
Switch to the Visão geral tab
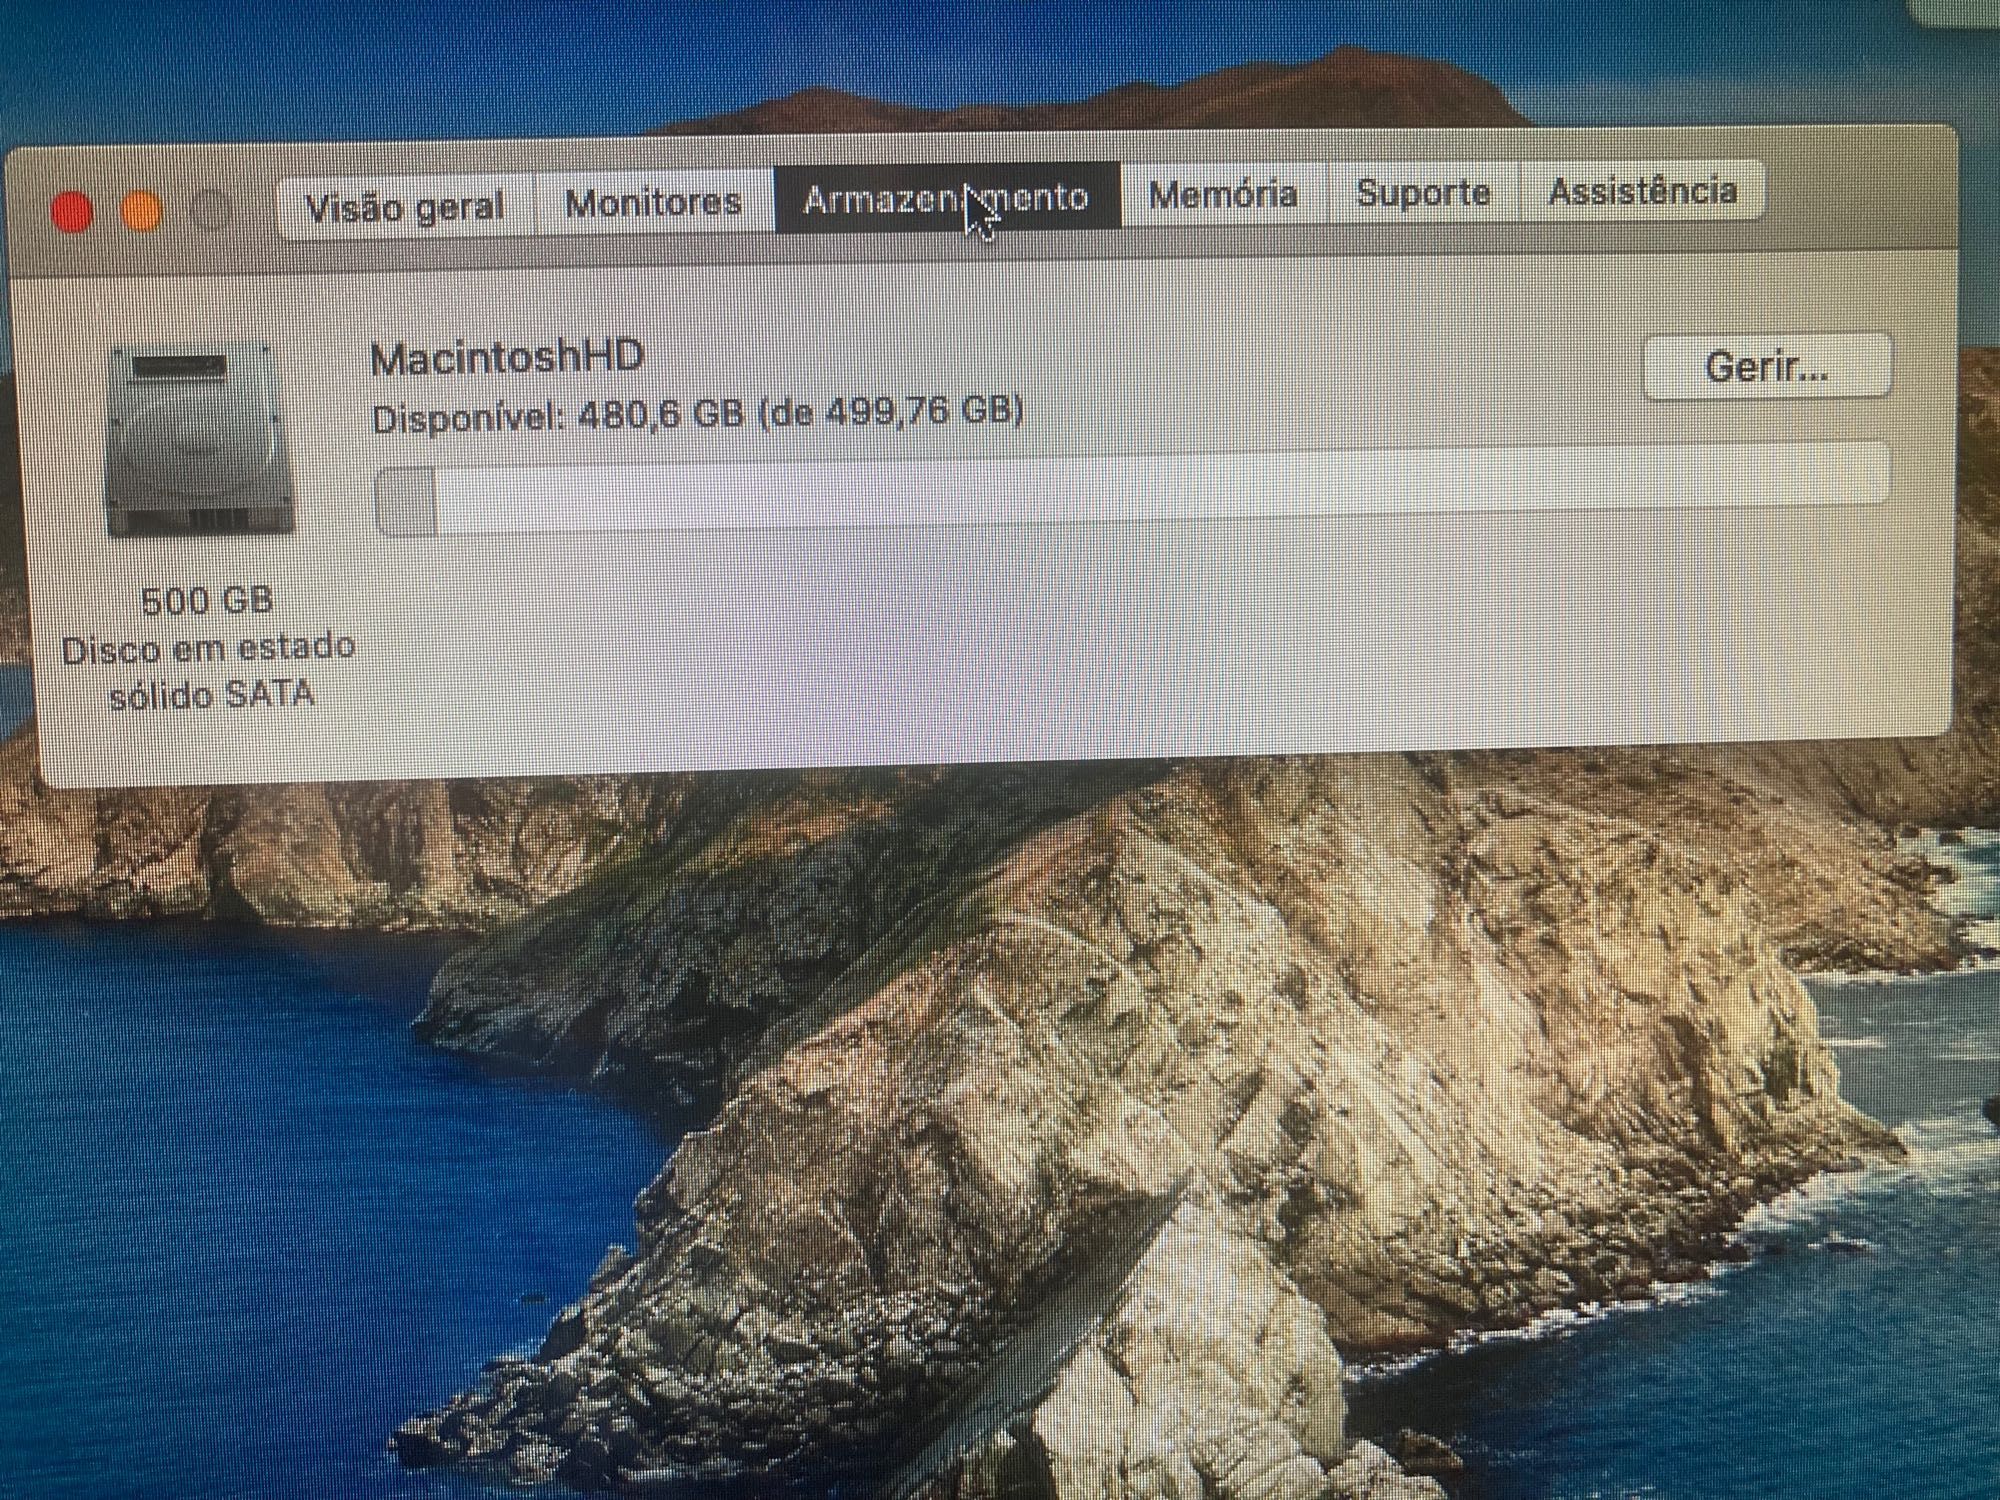point(405,207)
